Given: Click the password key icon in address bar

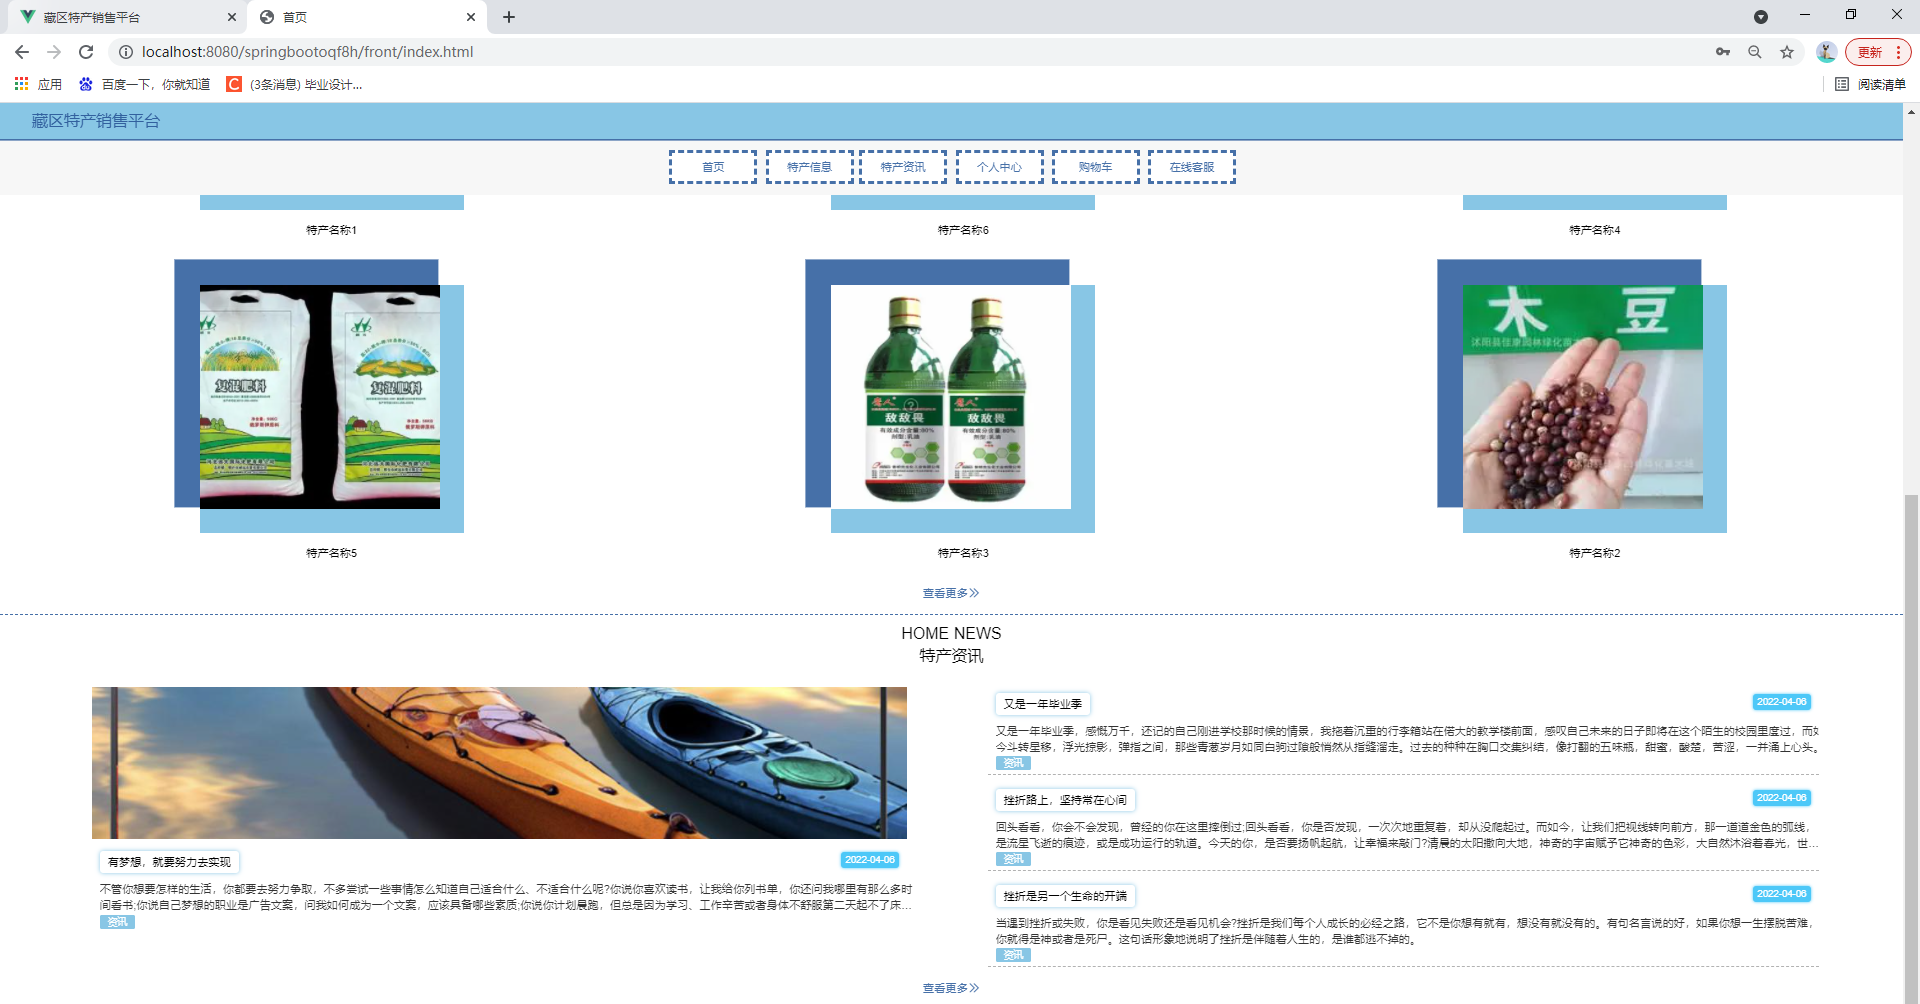Looking at the screenshot, I should coord(1723,52).
